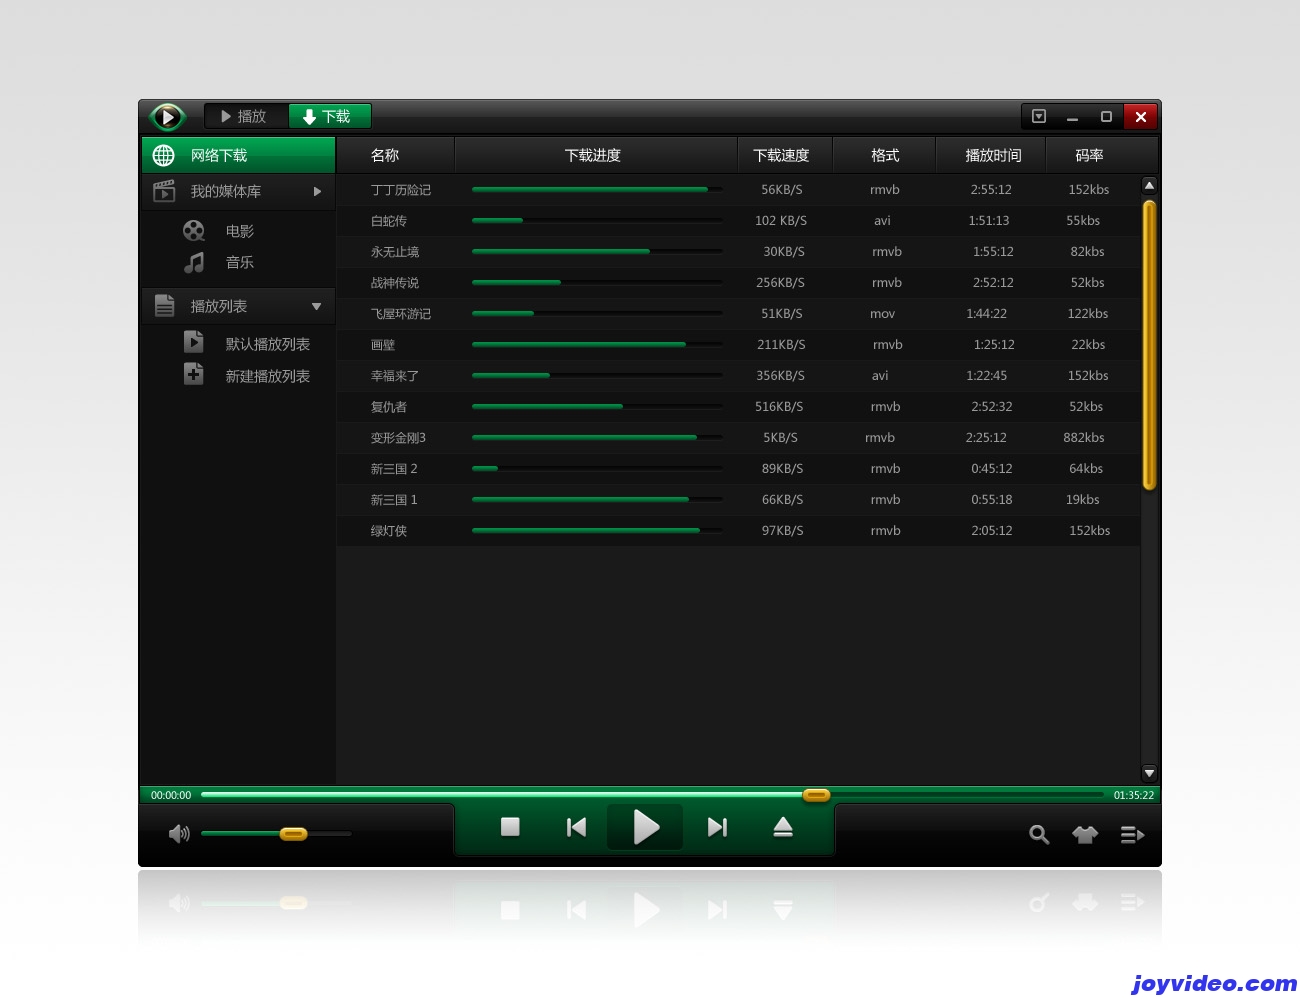
Task: Click the globe icon beside 网络下载
Action: point(163,155)
